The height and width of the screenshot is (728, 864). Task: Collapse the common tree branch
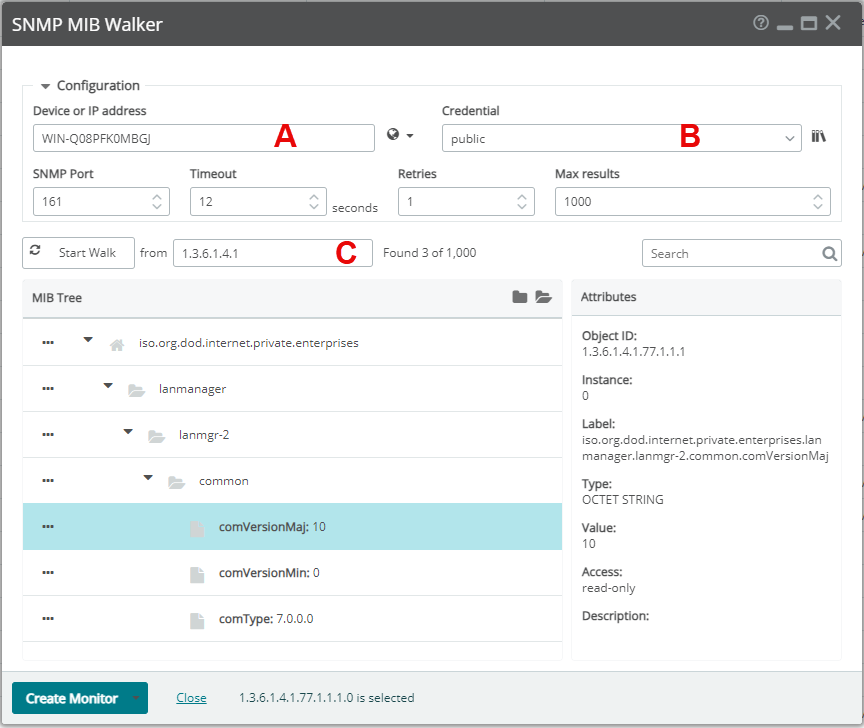pos(147,477)
